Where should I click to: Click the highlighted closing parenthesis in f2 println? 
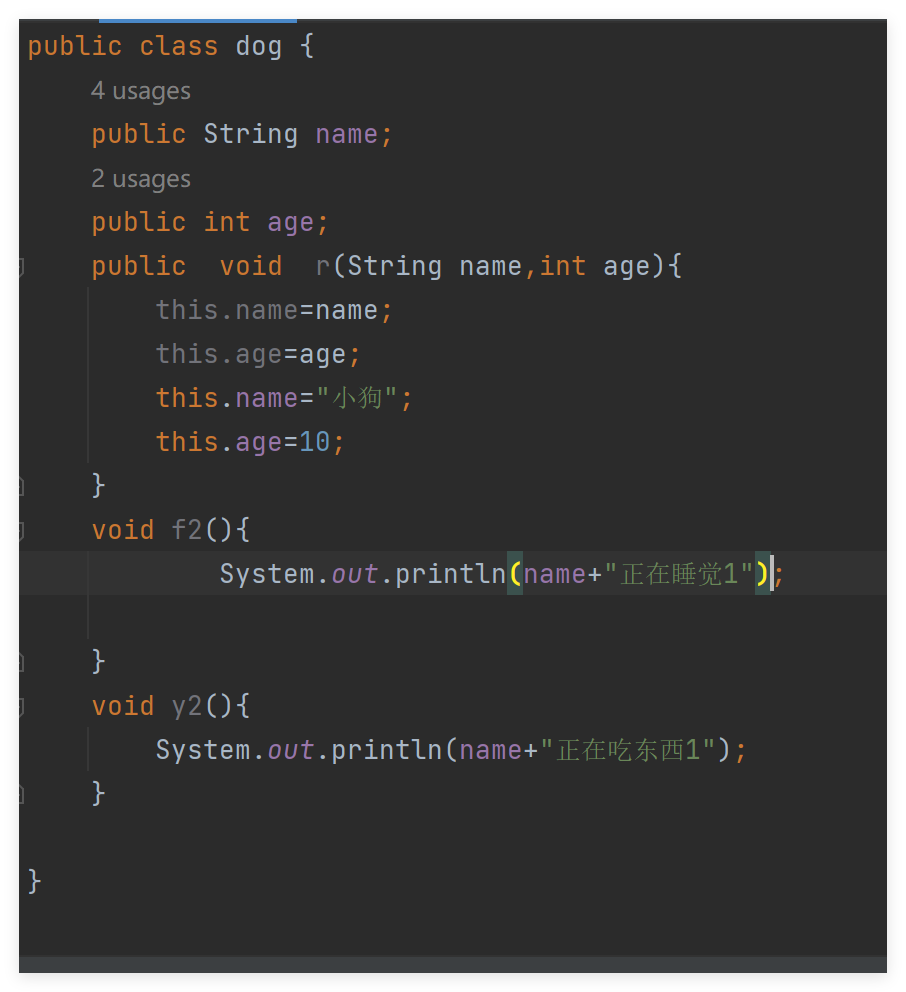[761, 574]
